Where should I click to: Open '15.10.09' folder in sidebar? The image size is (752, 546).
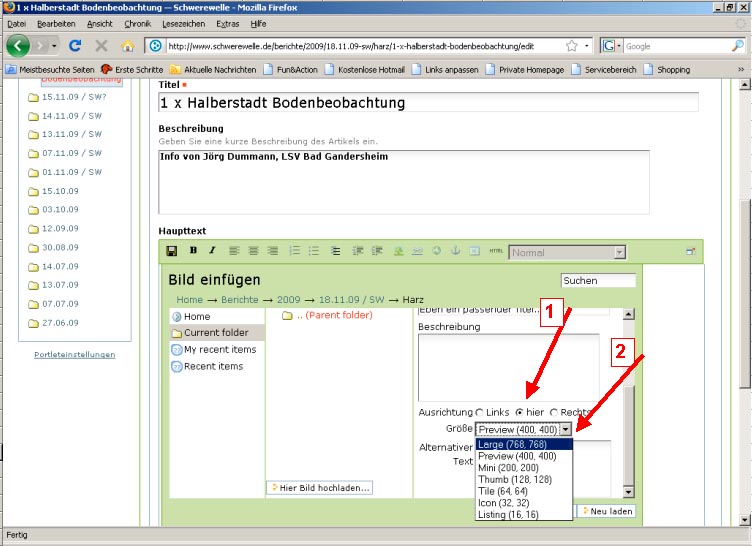tap(60, 190)
